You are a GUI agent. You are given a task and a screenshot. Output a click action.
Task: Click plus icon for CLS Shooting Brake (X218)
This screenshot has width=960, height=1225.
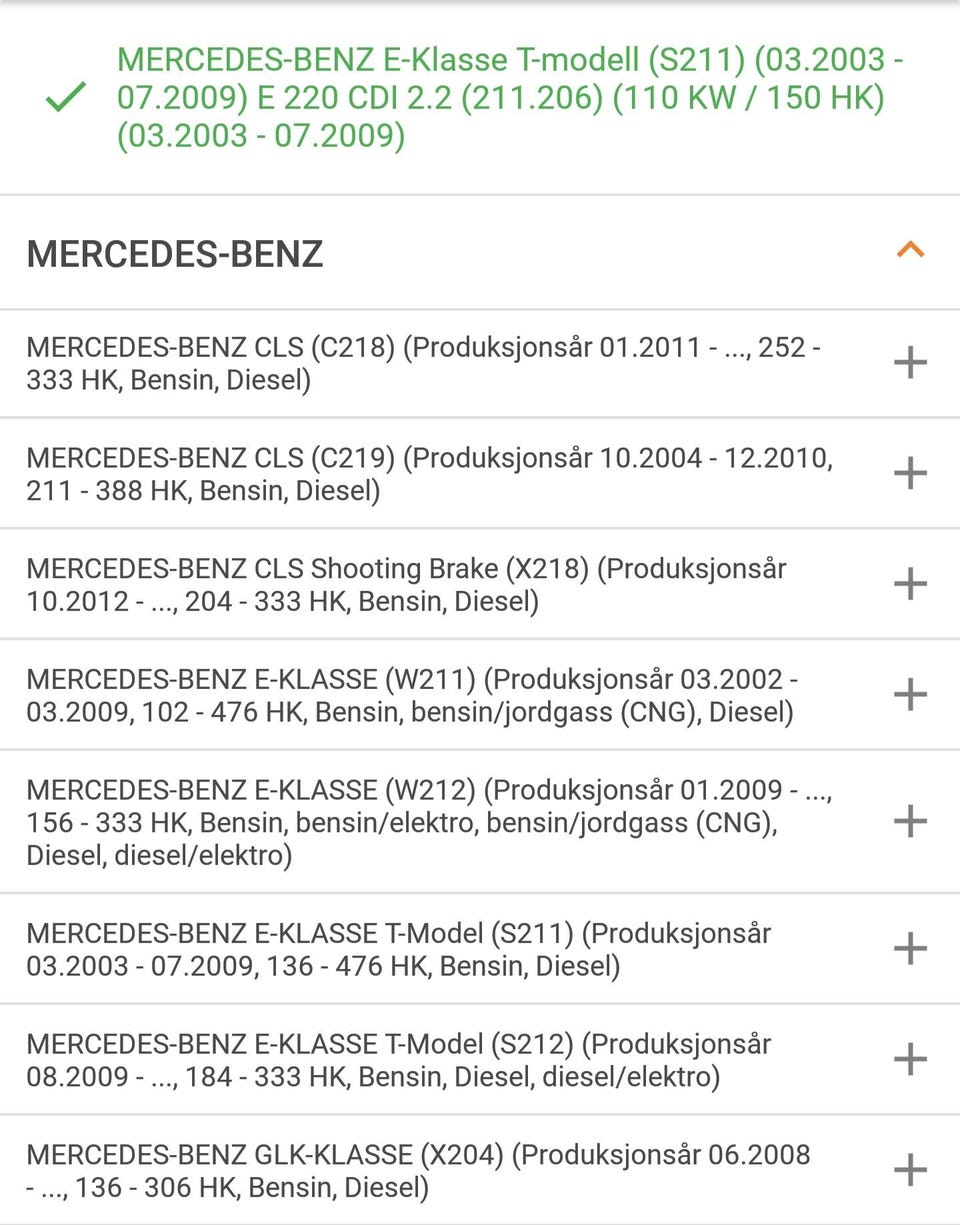[910, 584]
